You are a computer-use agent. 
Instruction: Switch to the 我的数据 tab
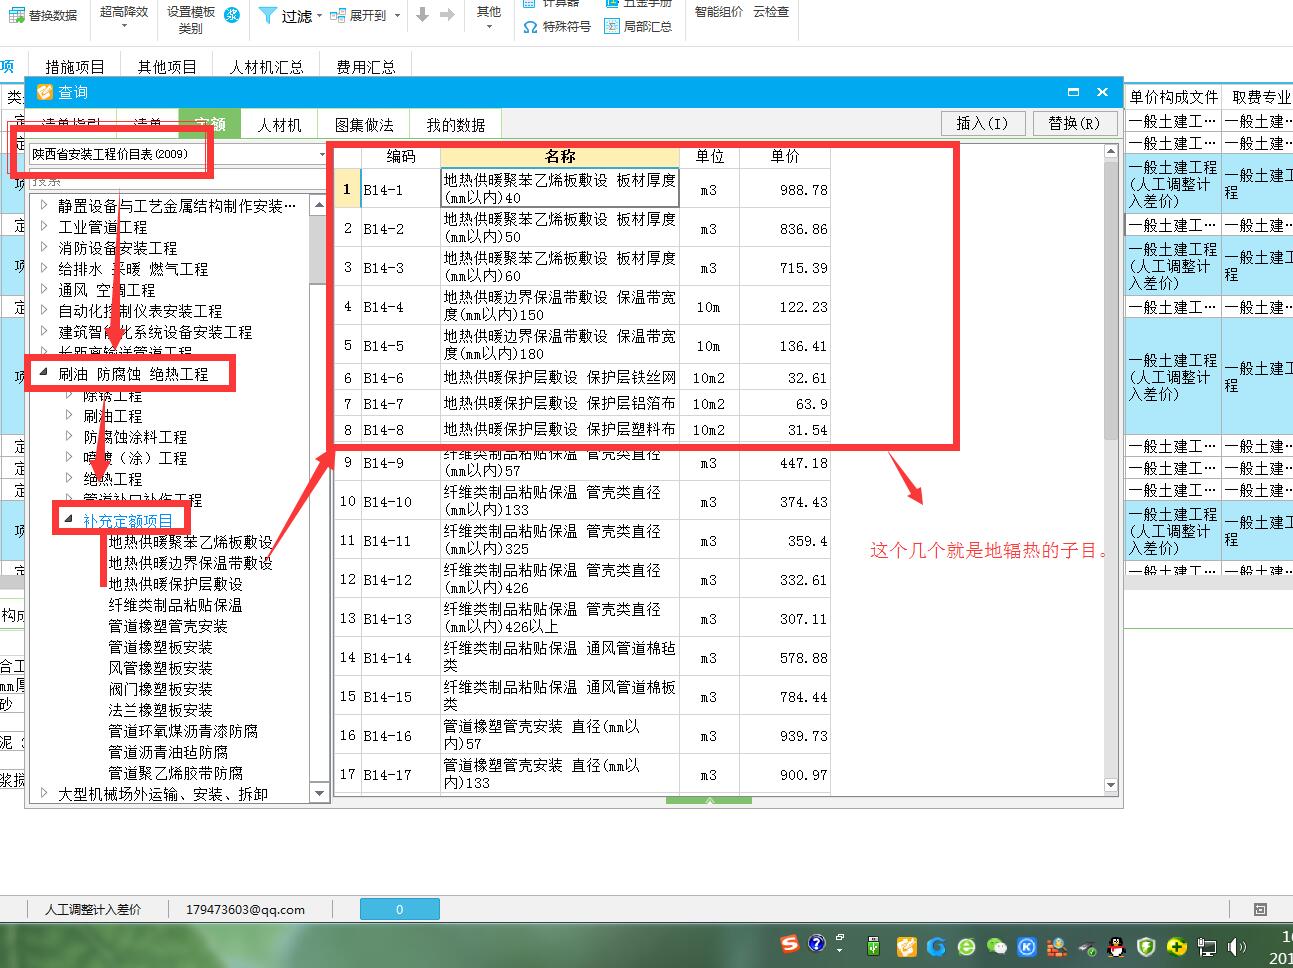tap(456, 125)
